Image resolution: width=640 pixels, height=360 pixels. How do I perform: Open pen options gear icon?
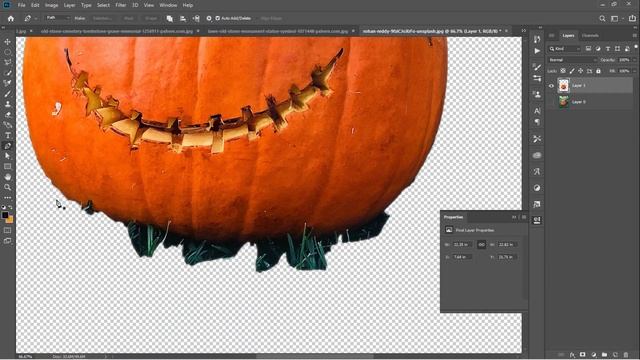point(209,18)
